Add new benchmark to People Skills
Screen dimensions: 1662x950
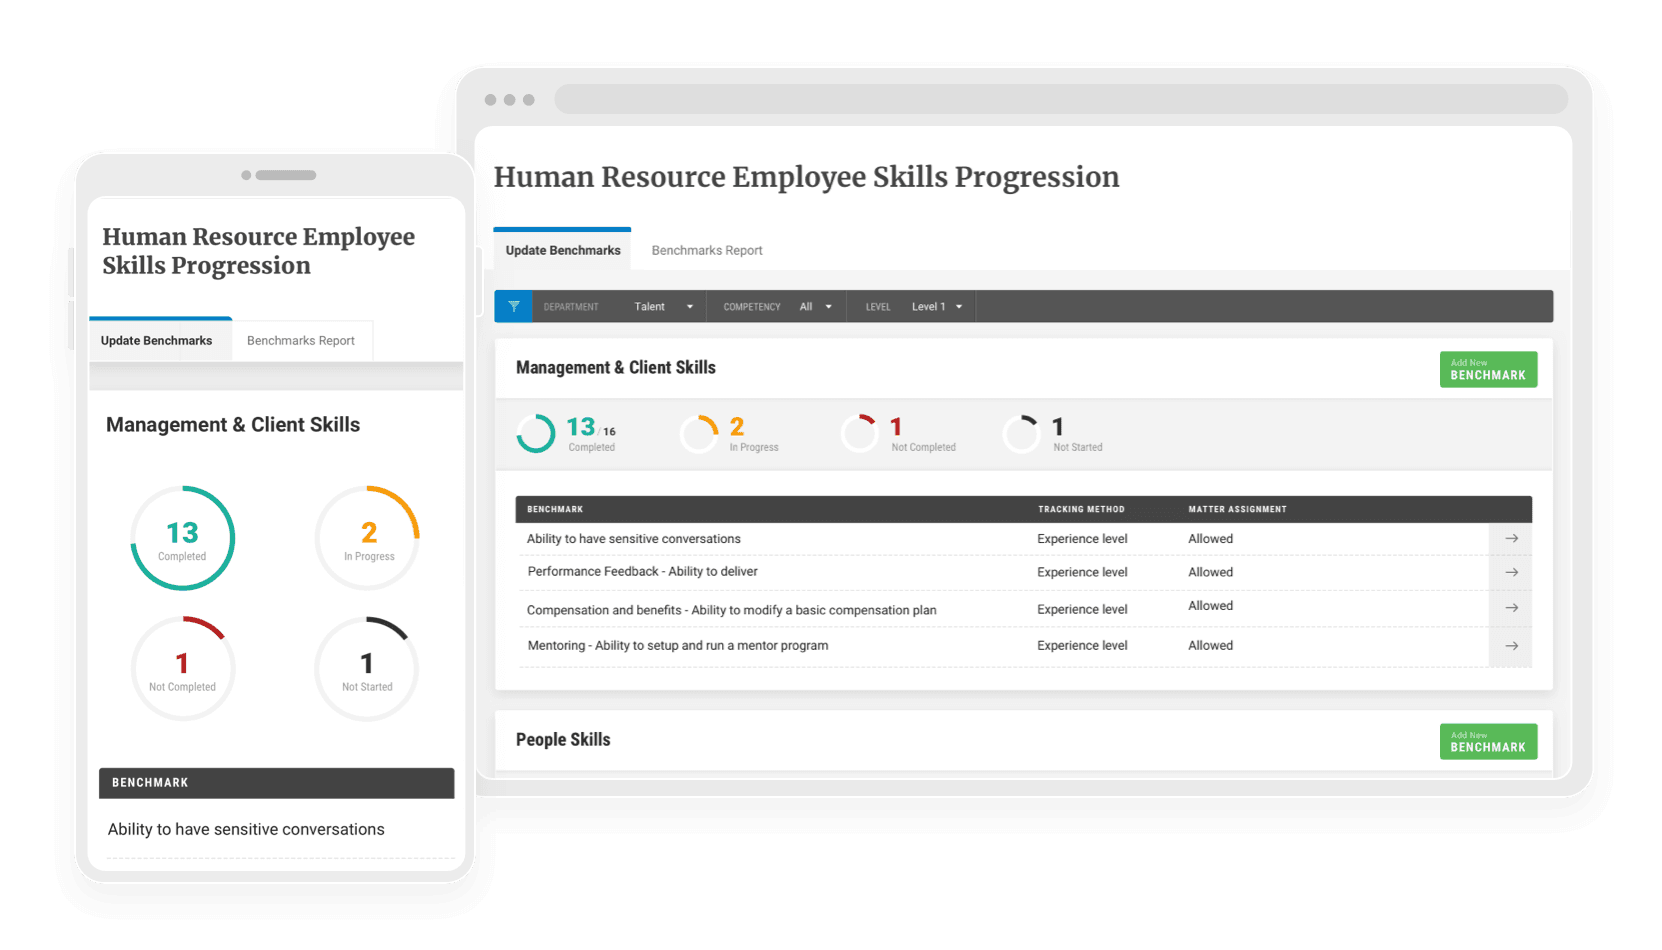pyautogui.click(x=1488, y=742)
